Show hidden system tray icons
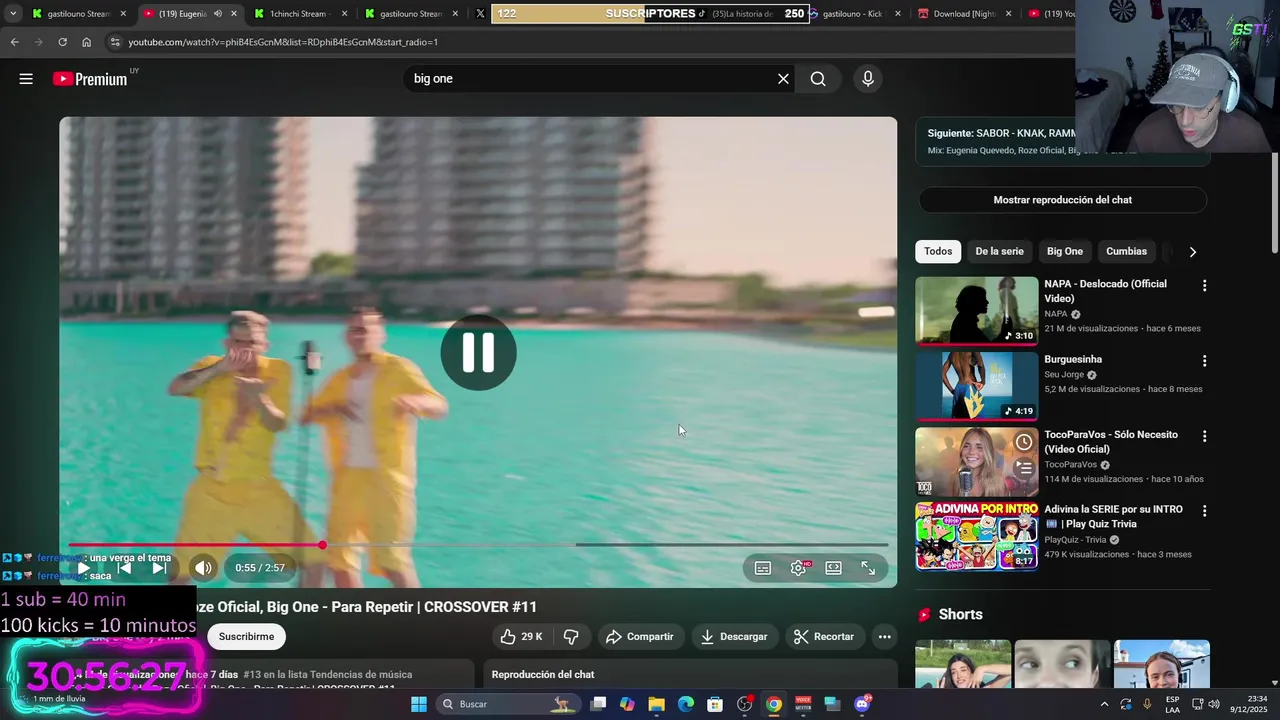Screen dimensions: 1280x720 point(1104,704)
